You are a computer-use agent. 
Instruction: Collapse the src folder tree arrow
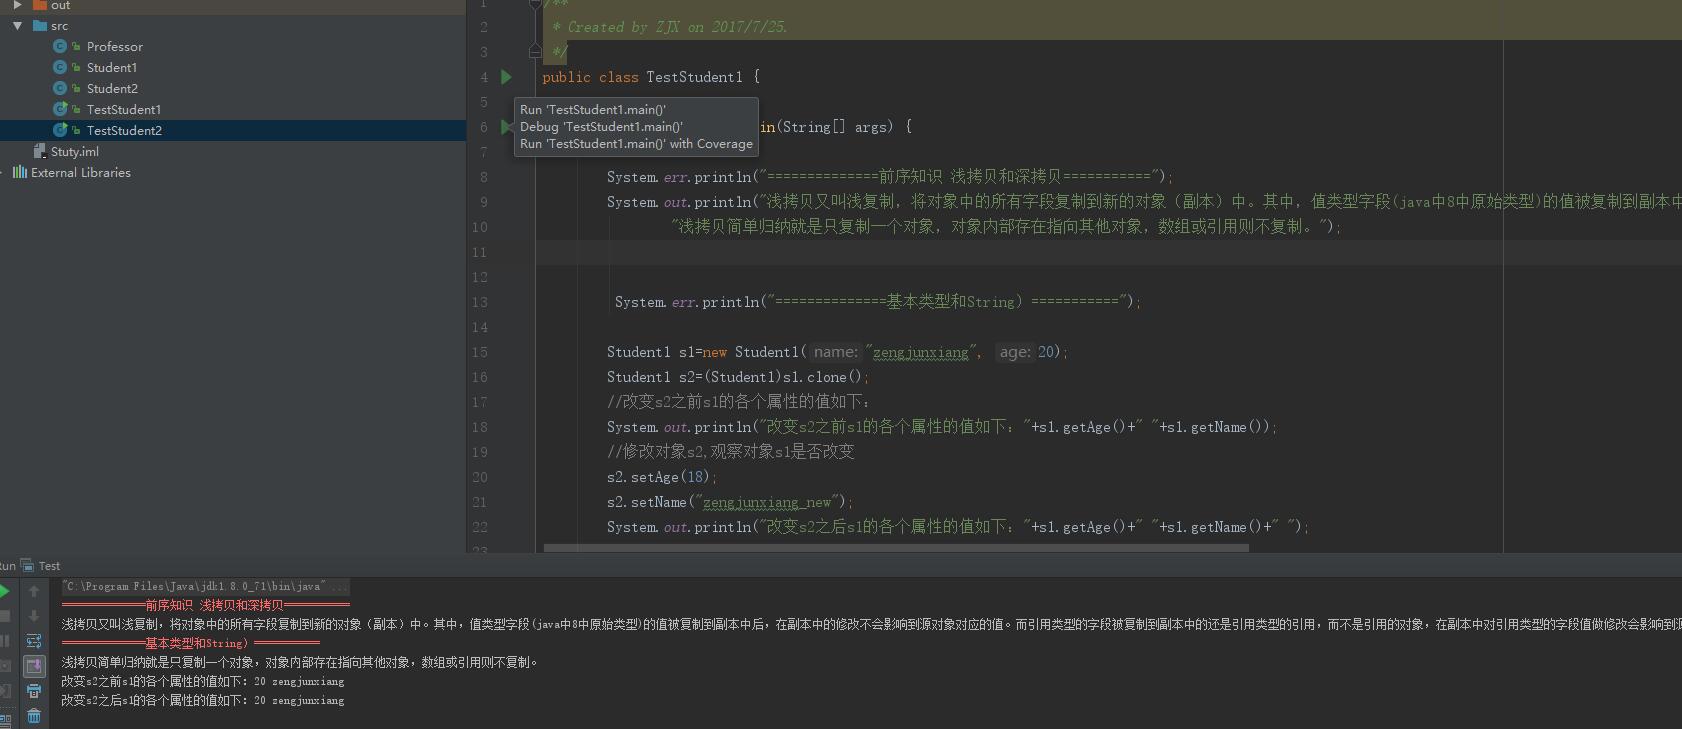18,26
